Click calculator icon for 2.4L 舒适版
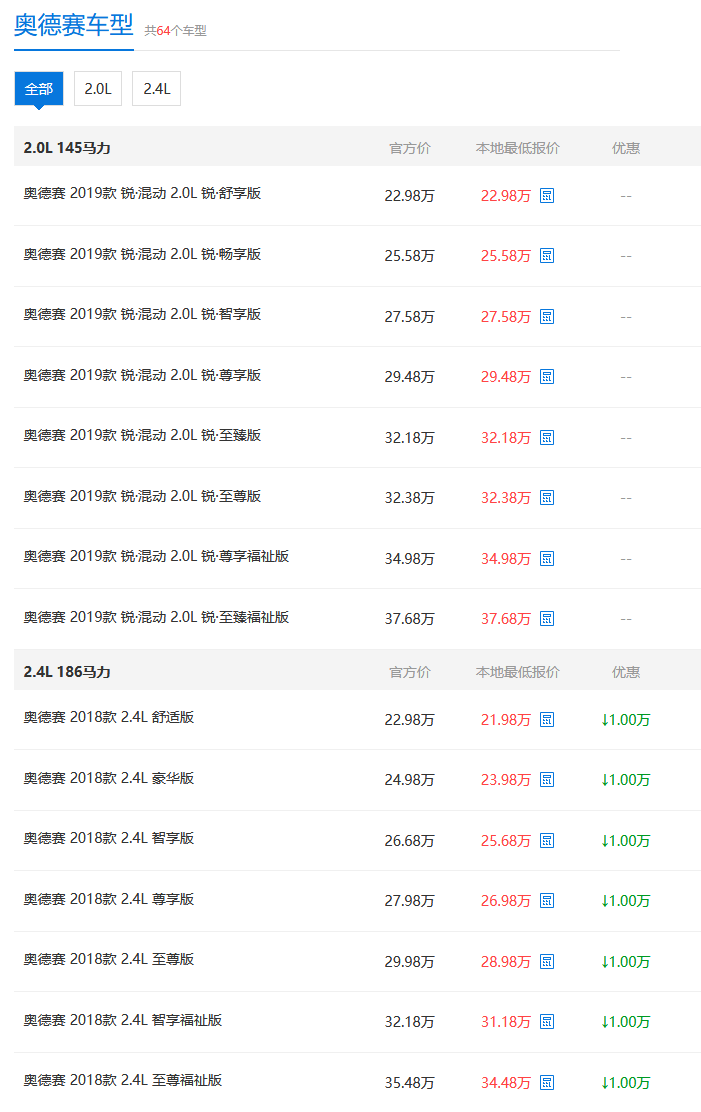 pos(547,720)
